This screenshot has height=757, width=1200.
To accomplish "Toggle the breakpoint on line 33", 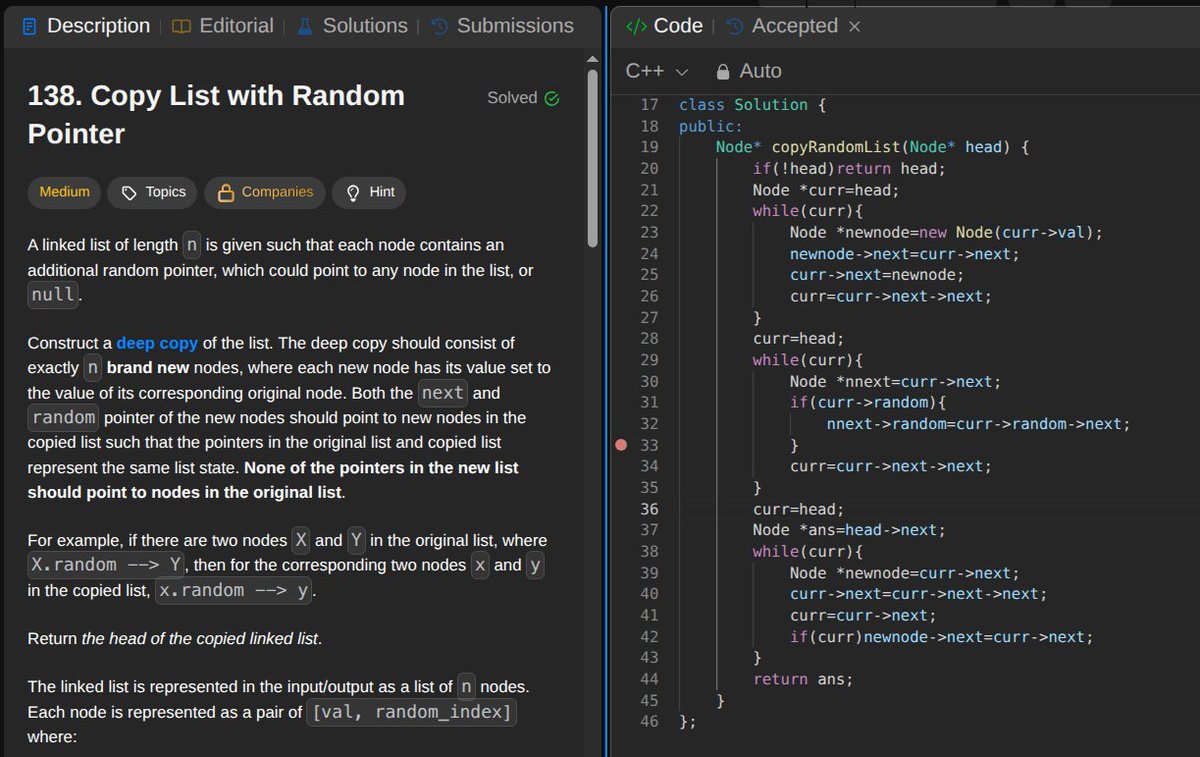I will click(621, 445).
